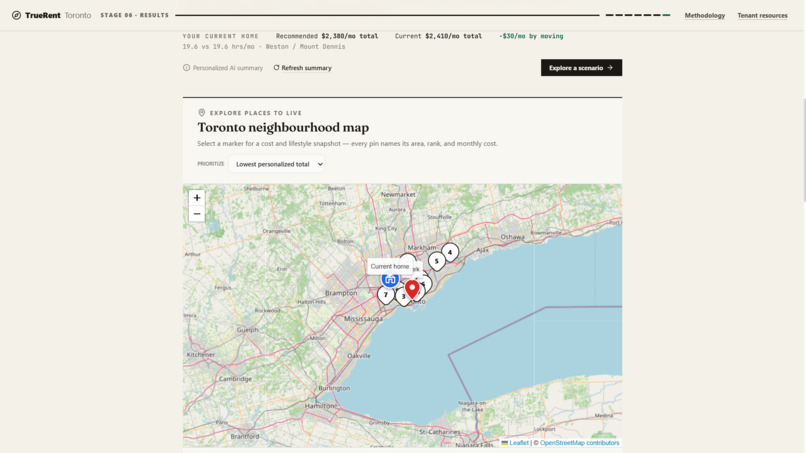Viewport: 806px width, 453px height.
Task: Open the Prioritize dropdown
Action: (277, 164)
